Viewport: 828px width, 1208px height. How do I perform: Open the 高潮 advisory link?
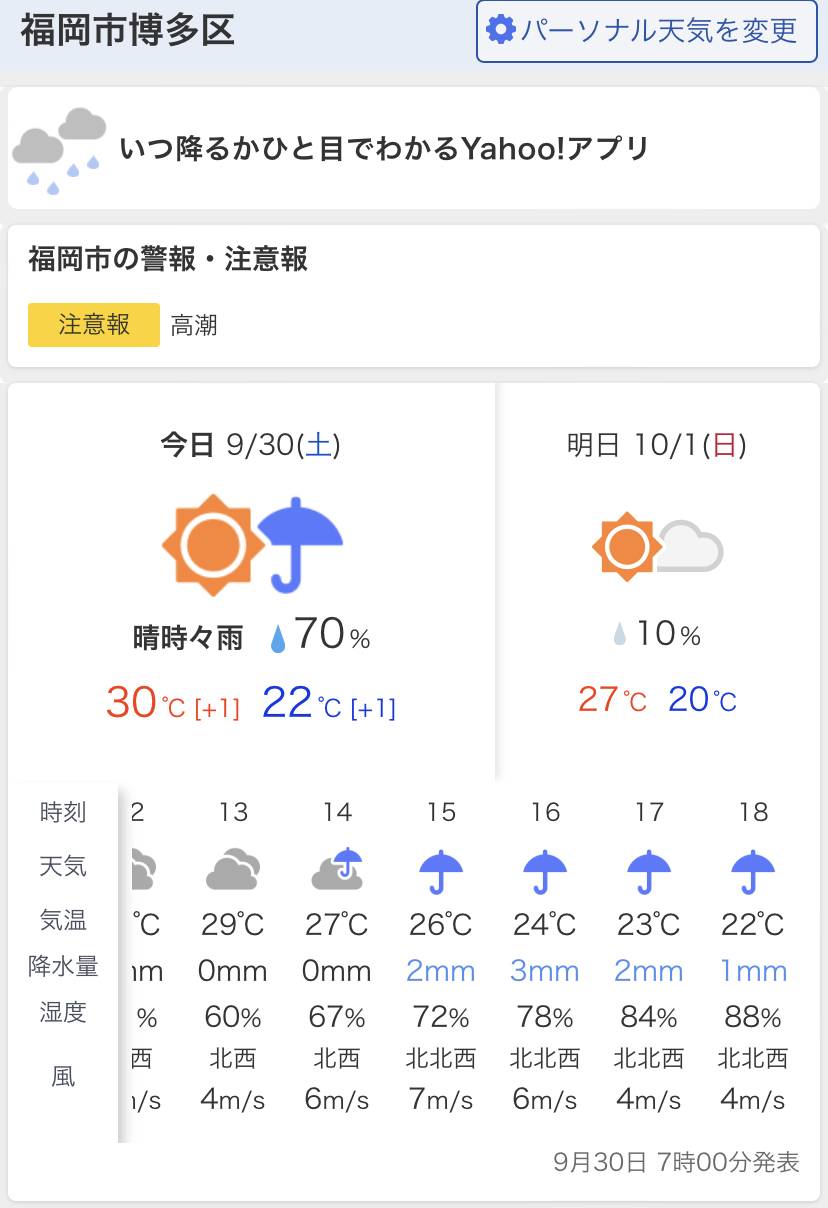pyautogui.click(x=194, y=326)
